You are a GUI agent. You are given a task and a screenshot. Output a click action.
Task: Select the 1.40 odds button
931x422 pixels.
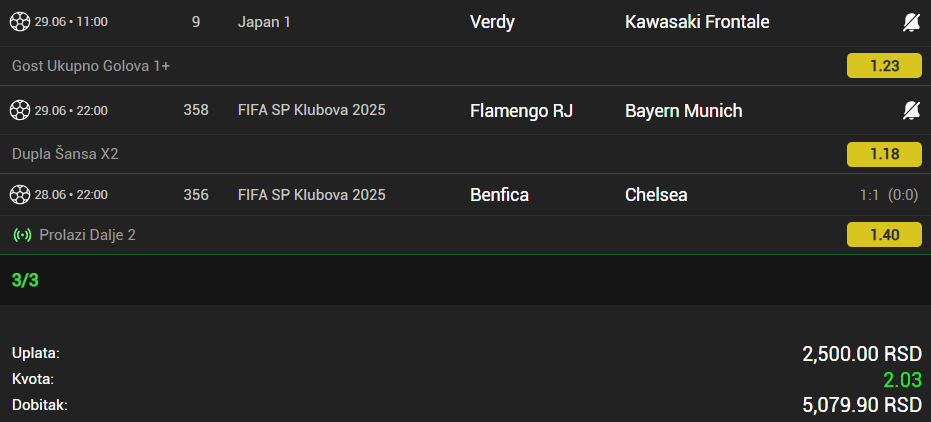pyautogui.click(x=884, y=235)
